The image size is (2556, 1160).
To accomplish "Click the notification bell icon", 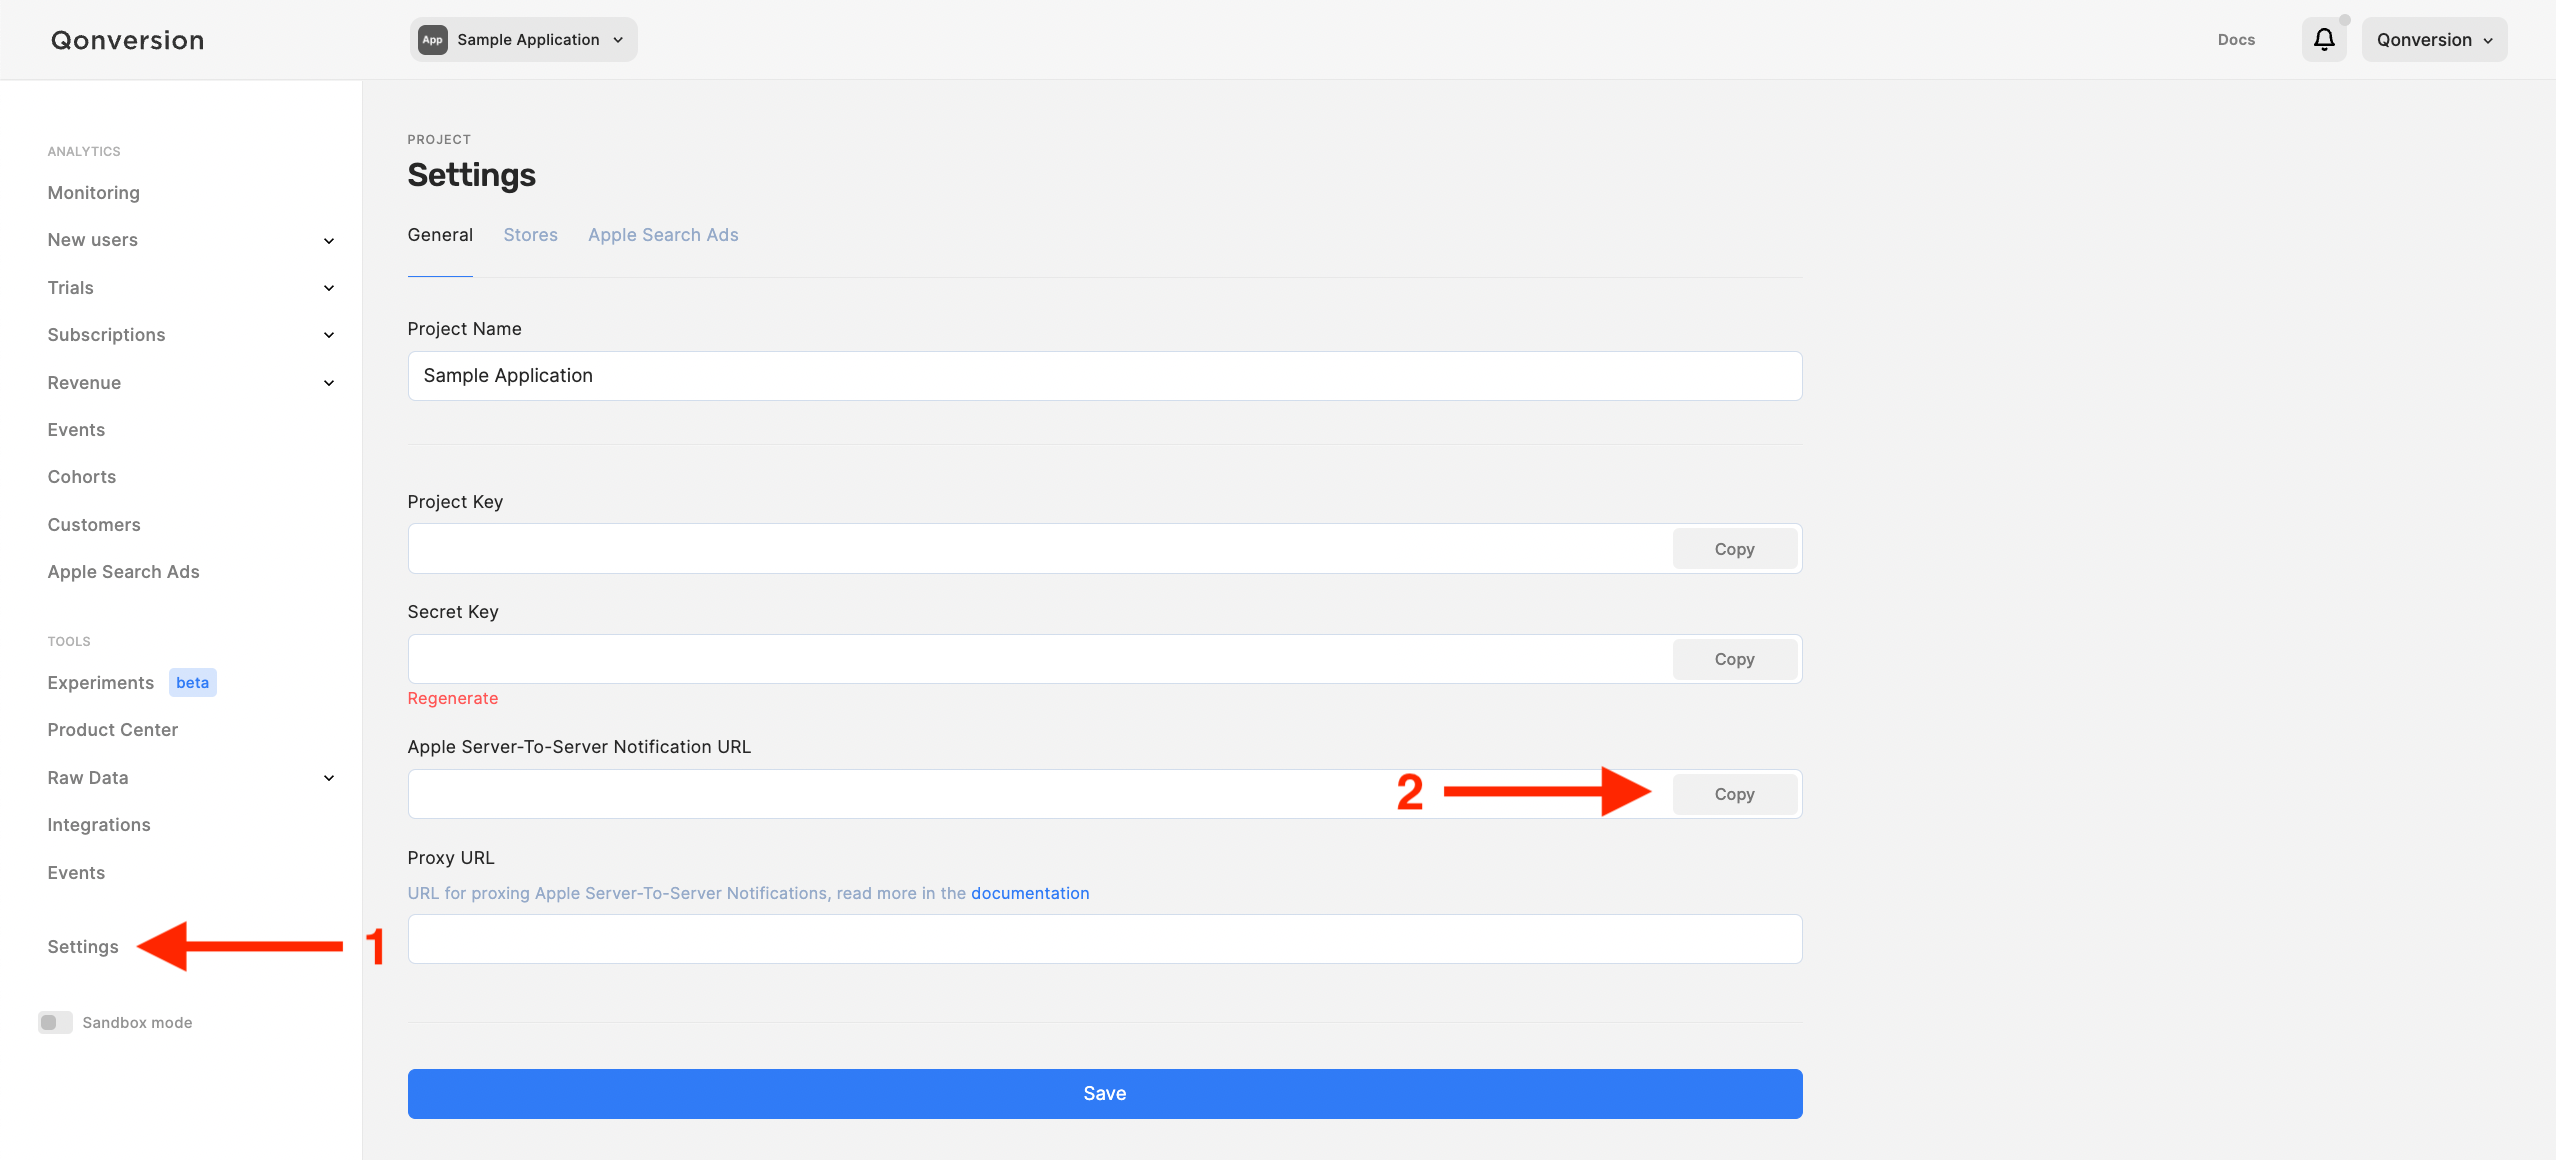I will click(2324, 40).
